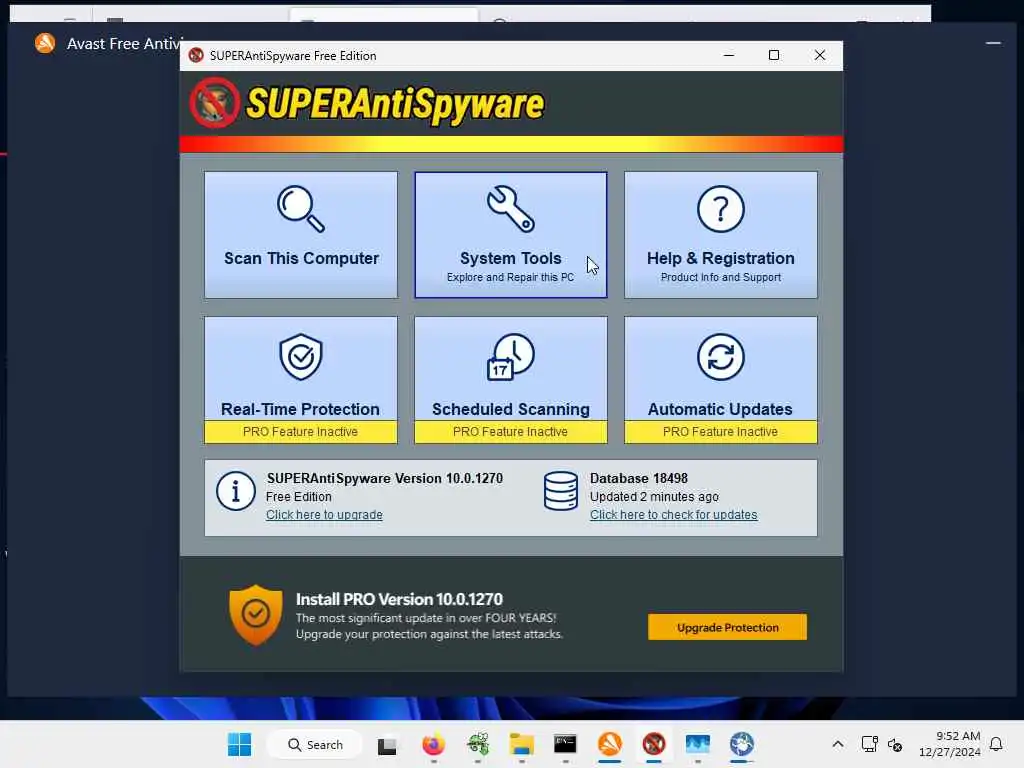Click 'Product Info and Support' subtitle
Viewport: 1024px width, 768px height.
tap(720, 277)
